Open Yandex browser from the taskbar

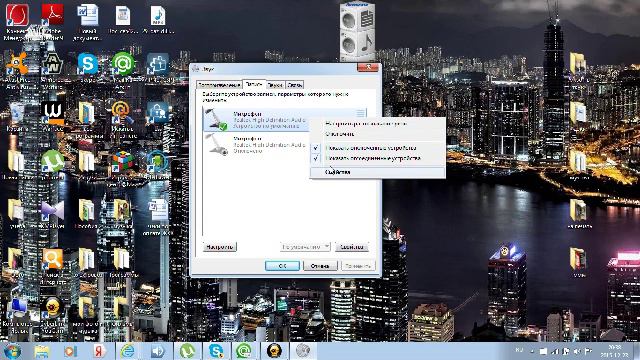[99, 351]
